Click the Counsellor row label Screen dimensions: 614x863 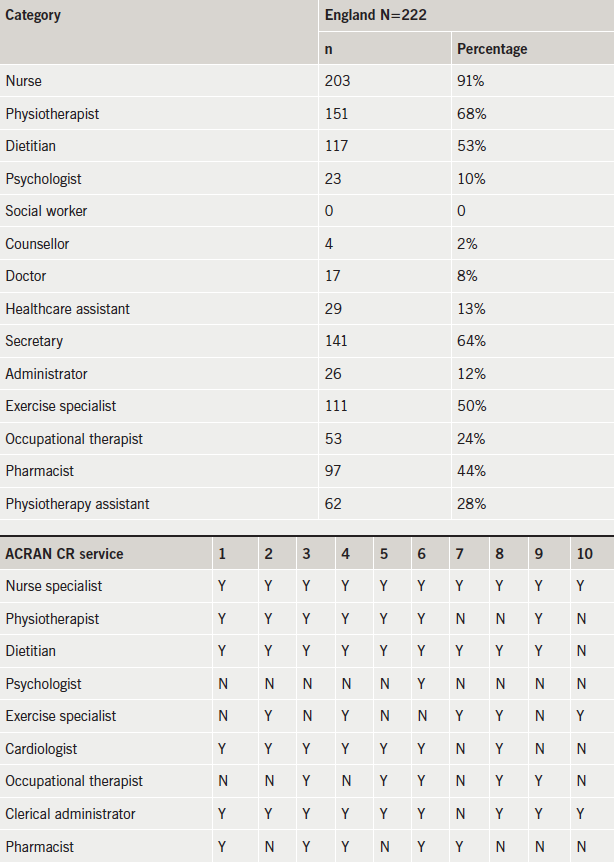point(37,244)
